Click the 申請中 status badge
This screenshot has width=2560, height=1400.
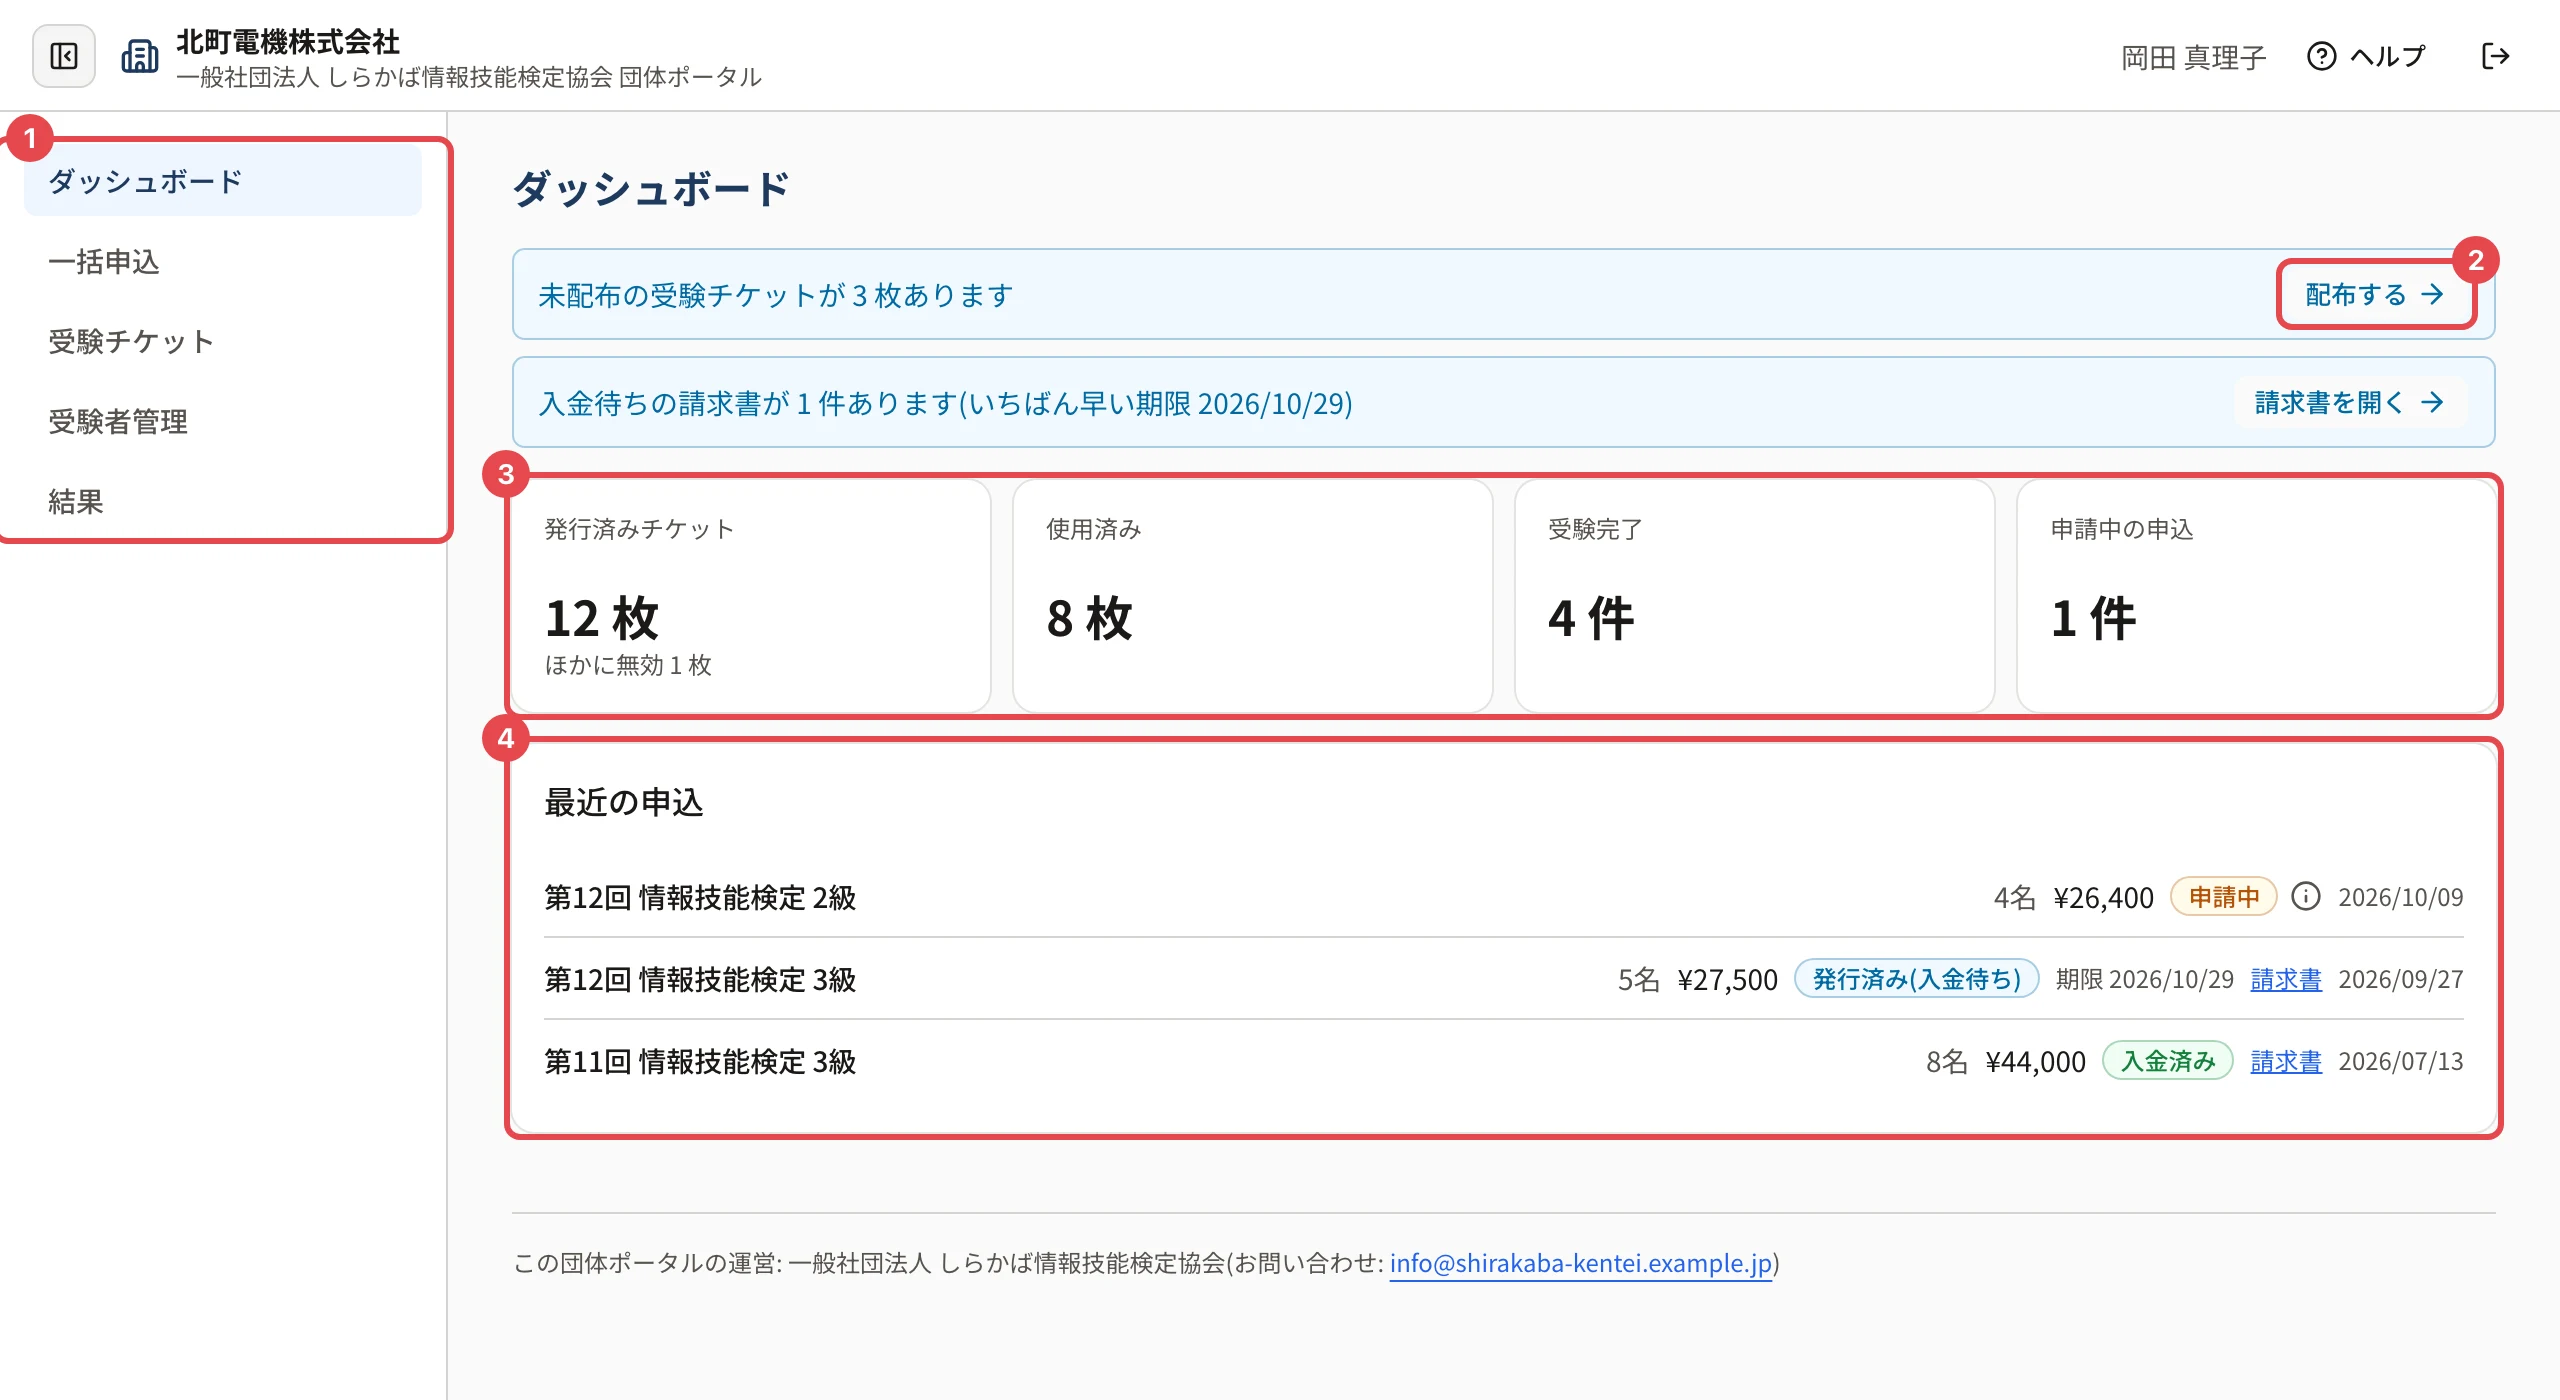(2224, 896)
